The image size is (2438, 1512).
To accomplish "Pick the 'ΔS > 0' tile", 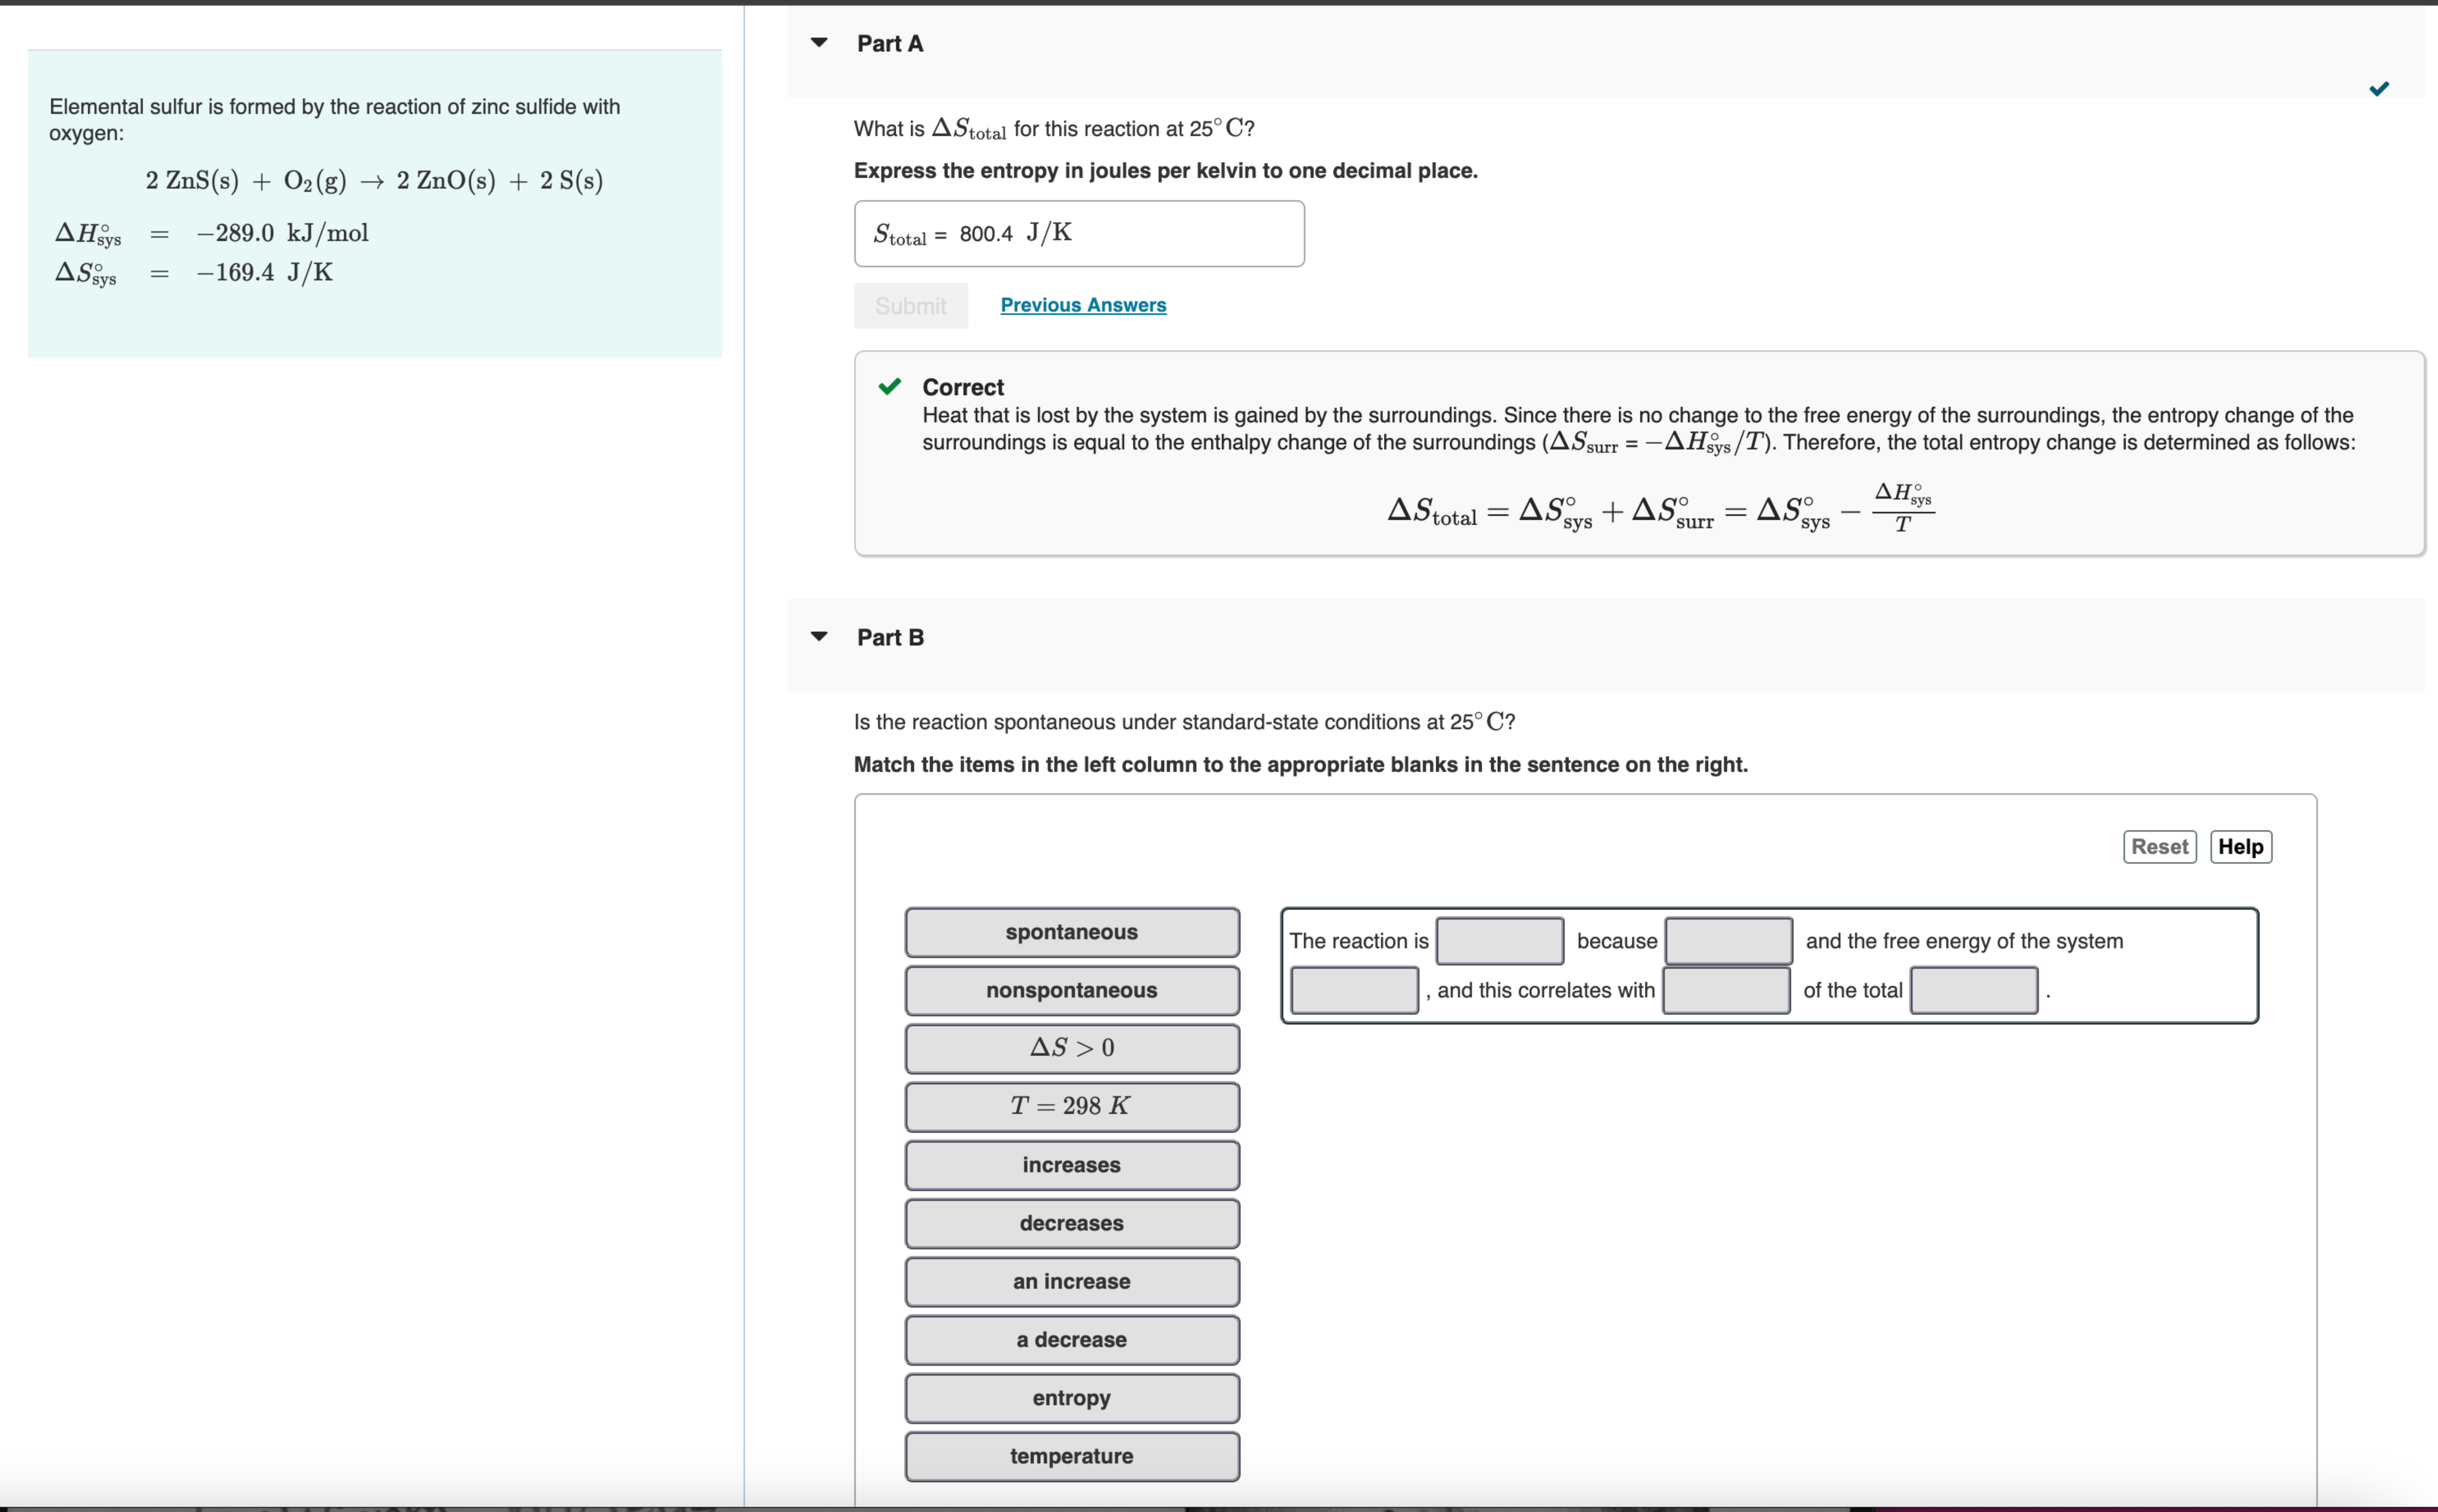I will (1072, 1048).
